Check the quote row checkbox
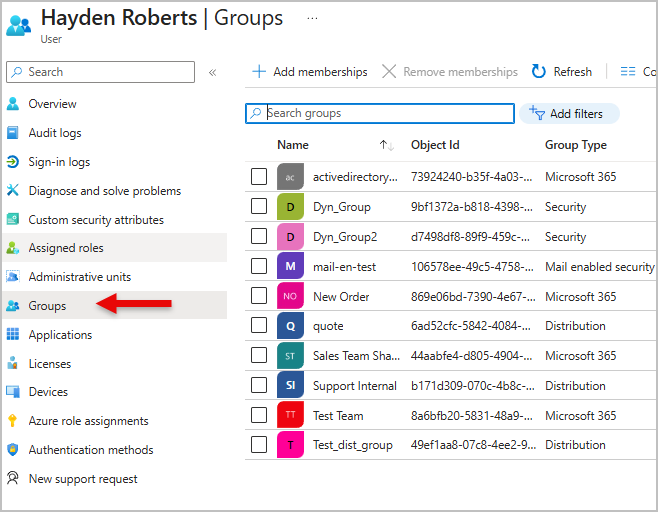 tap(259, 325)
